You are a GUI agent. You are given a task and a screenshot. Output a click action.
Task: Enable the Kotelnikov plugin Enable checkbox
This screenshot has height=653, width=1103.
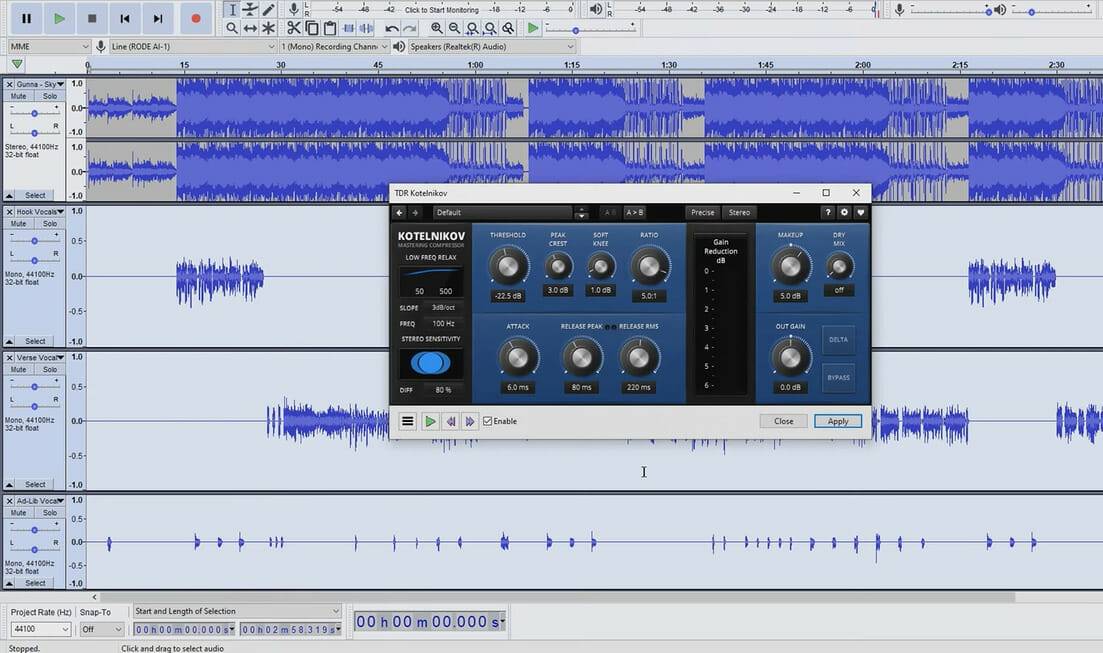pyautogui.click(x=487, y=421)
